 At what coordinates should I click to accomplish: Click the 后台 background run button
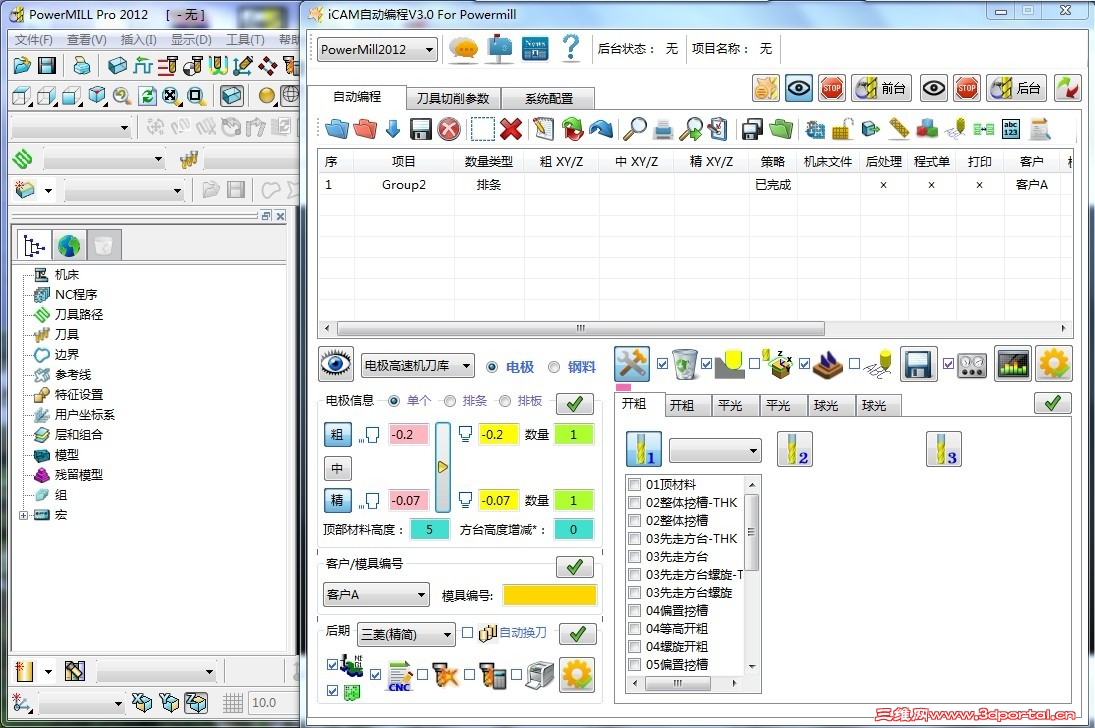coord(1015,88)
